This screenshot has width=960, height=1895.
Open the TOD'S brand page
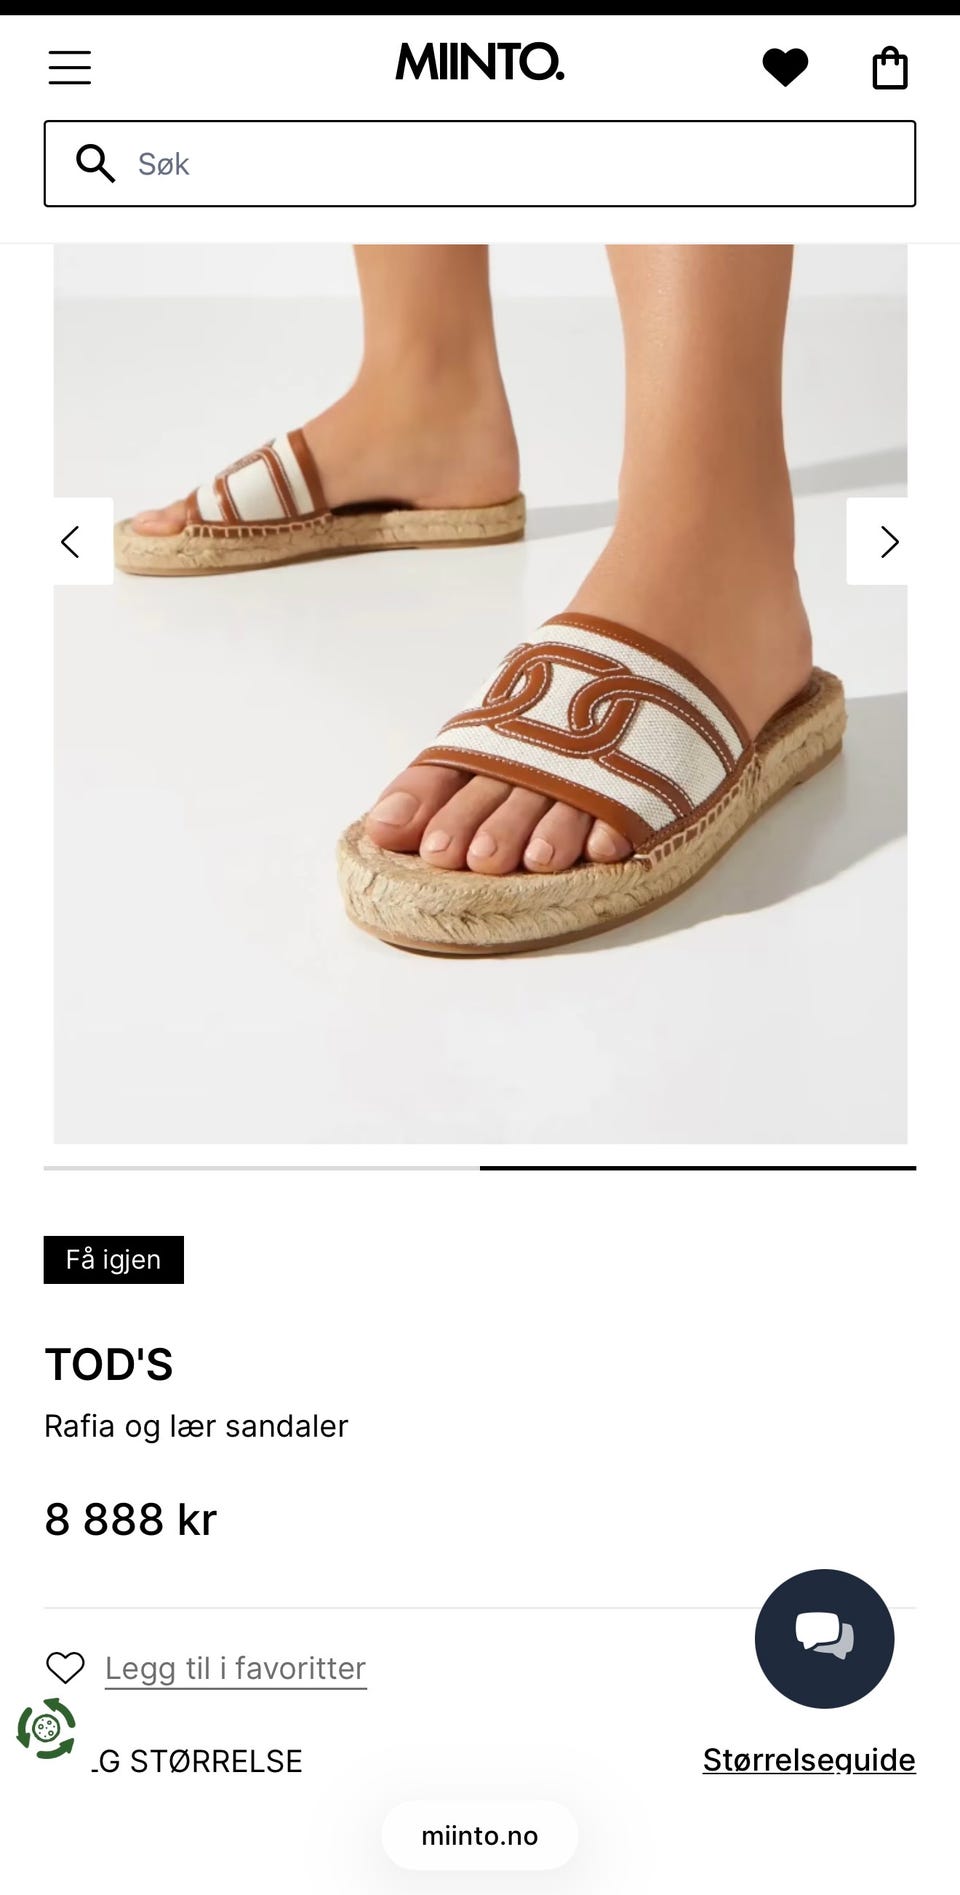point(109,1364)
